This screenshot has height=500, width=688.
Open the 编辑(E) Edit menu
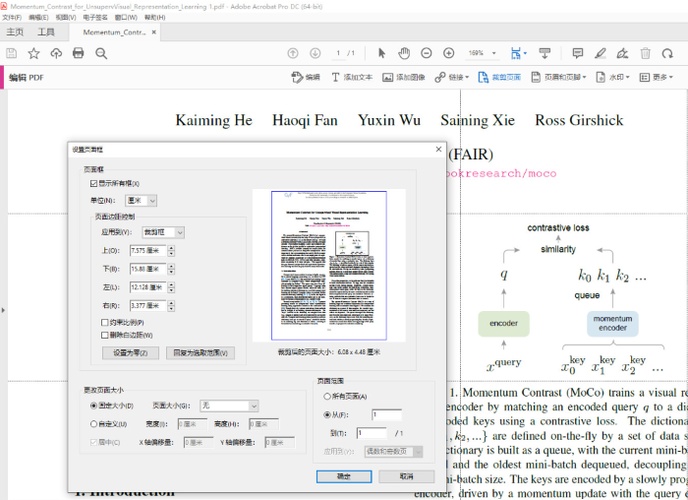38,18
